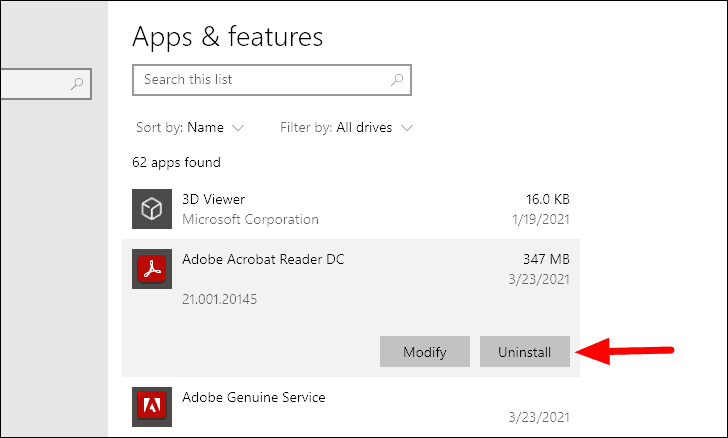Click the '16.0 KB' size value
The image size is (728, 438).
pos(547,199)
